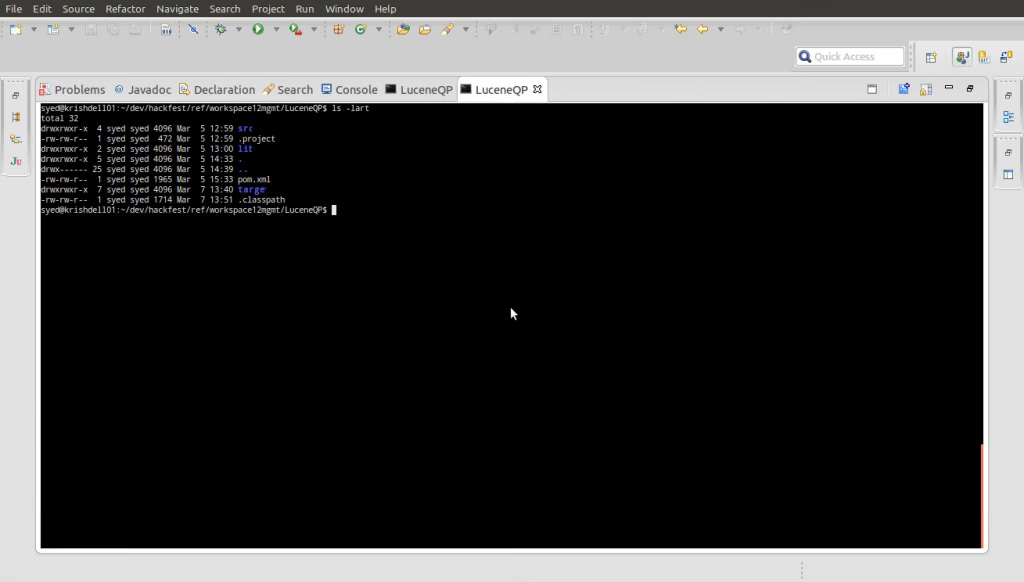Start debugging with the green bug icon
1024x582 pixels.
(221, 29)
